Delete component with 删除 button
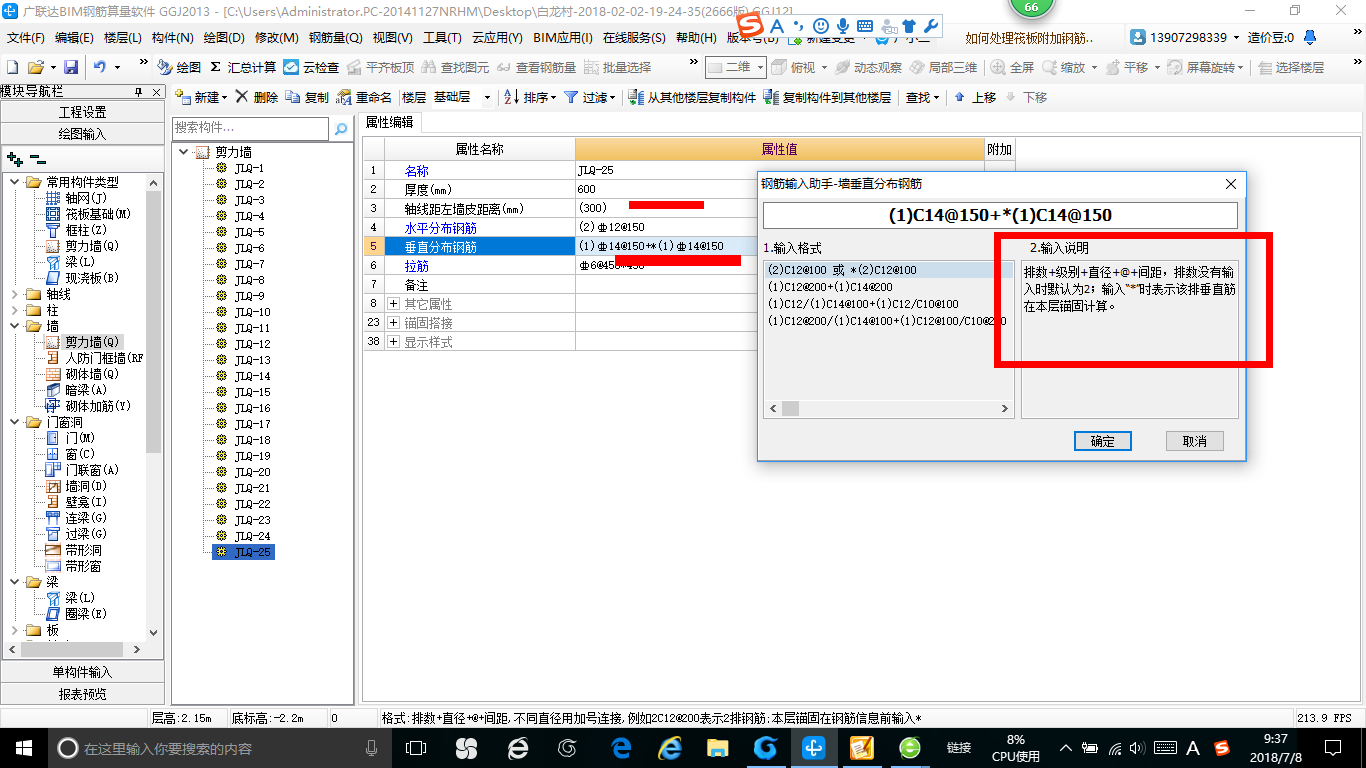The image size is (1366, 768). click(x=256, y=97)
